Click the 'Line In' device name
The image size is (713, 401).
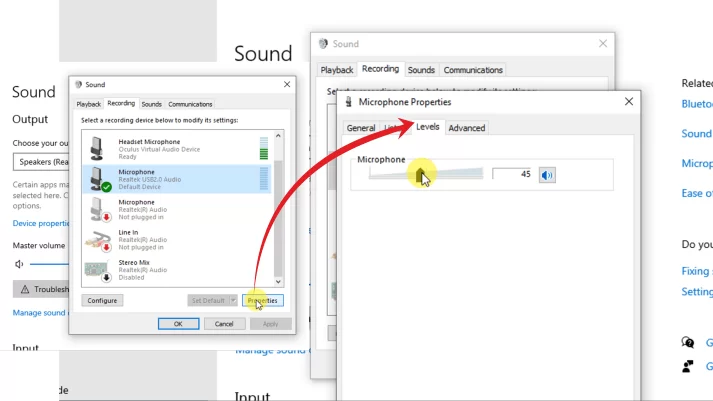(128, 232)
